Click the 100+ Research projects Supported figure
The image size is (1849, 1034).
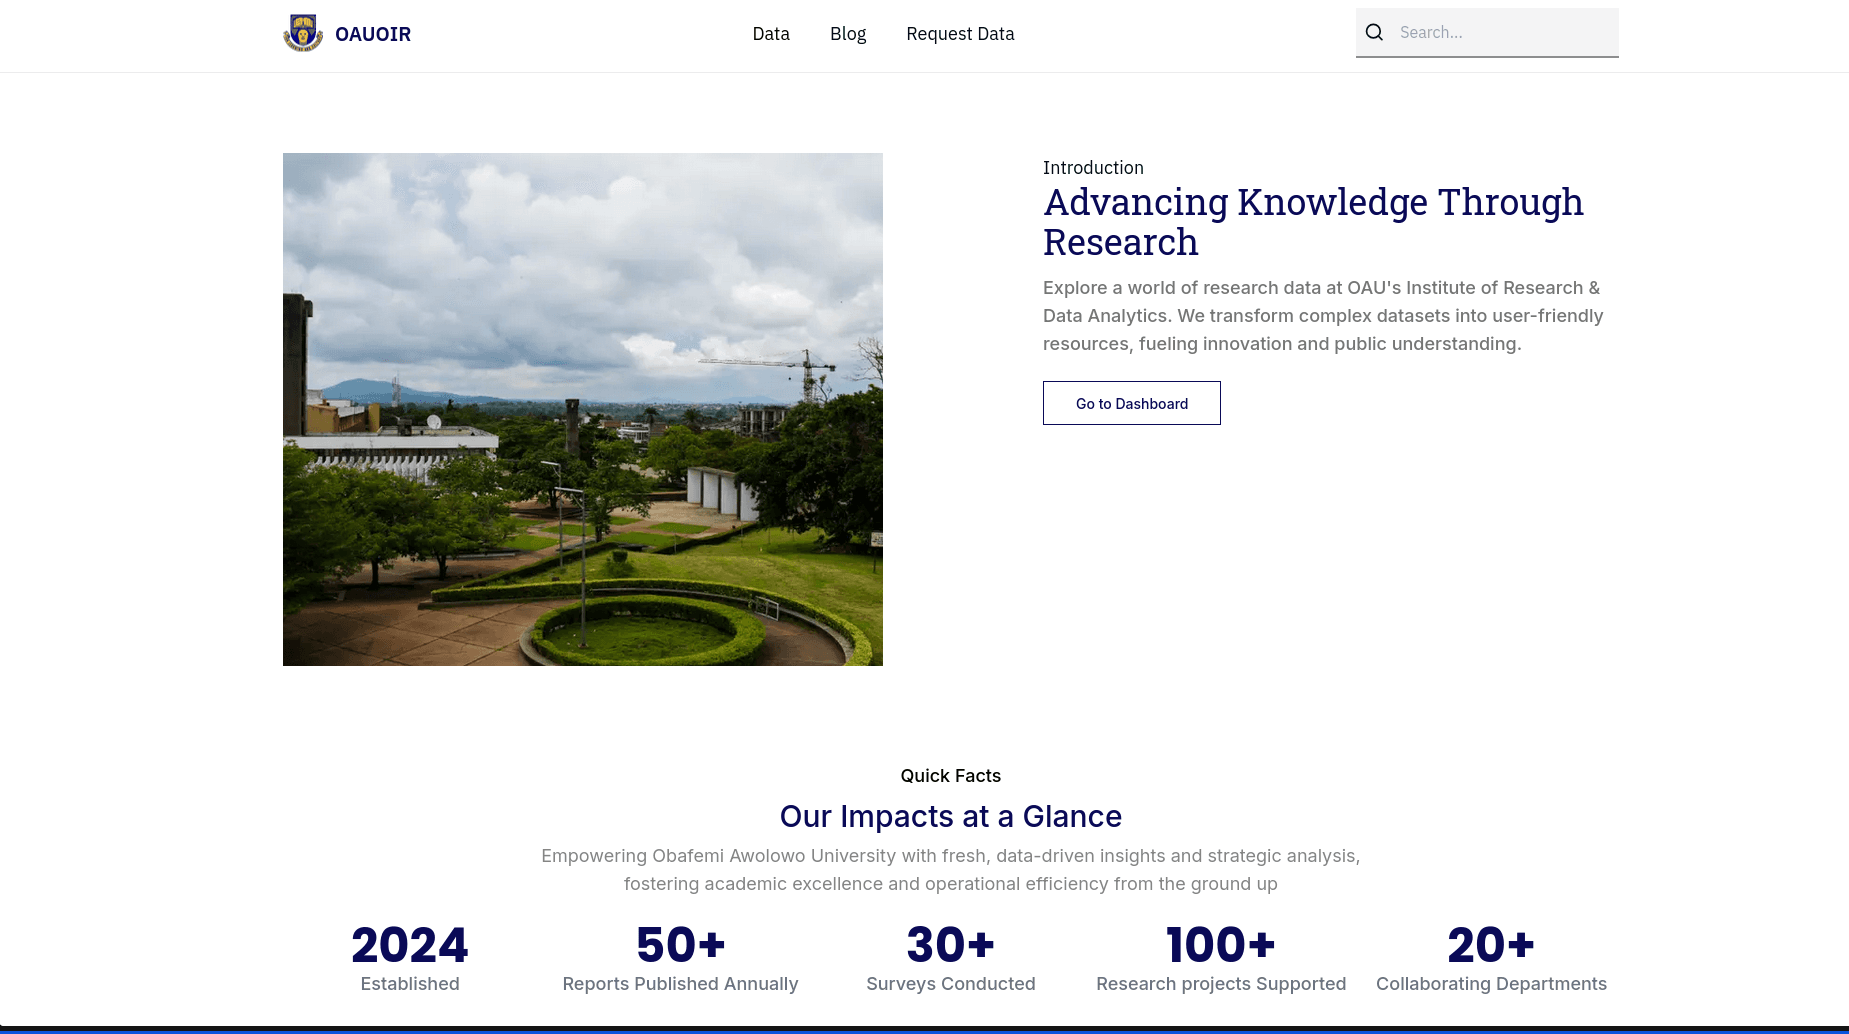[1220, 946]
